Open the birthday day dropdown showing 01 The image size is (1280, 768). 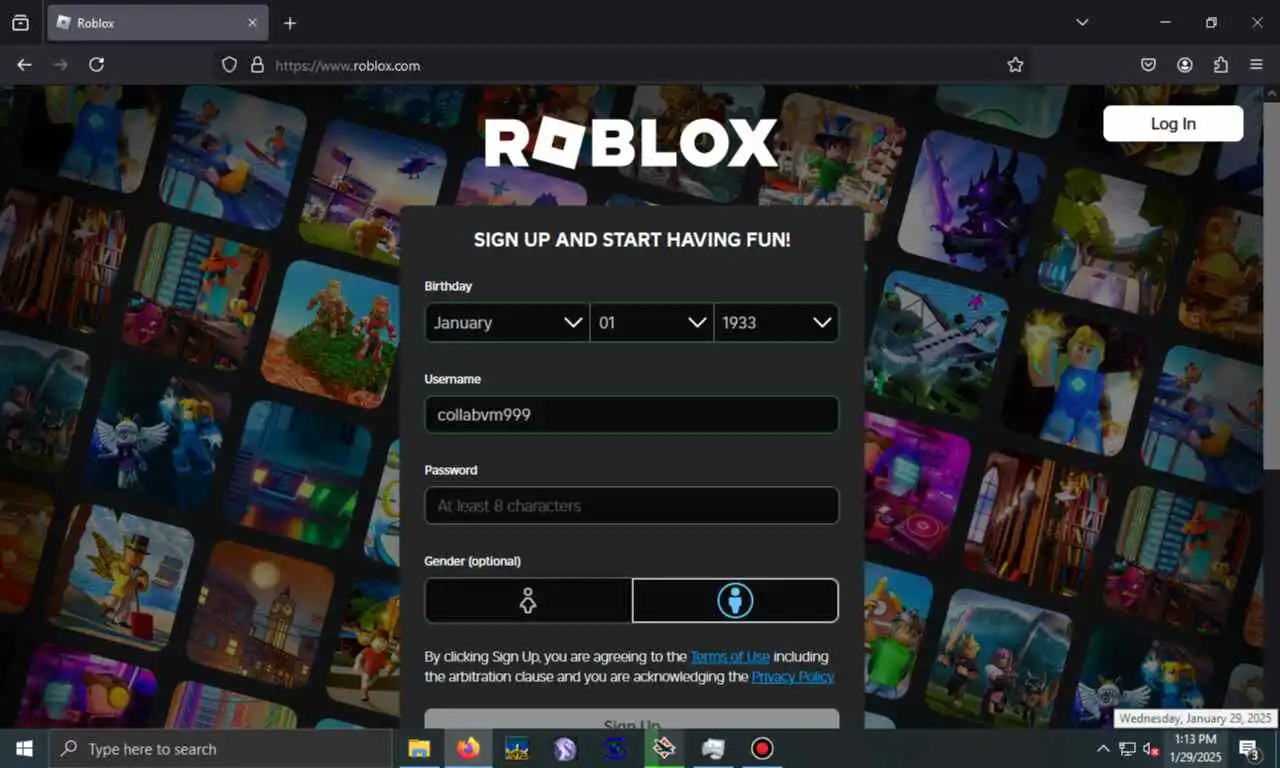[x=652, y=323]
